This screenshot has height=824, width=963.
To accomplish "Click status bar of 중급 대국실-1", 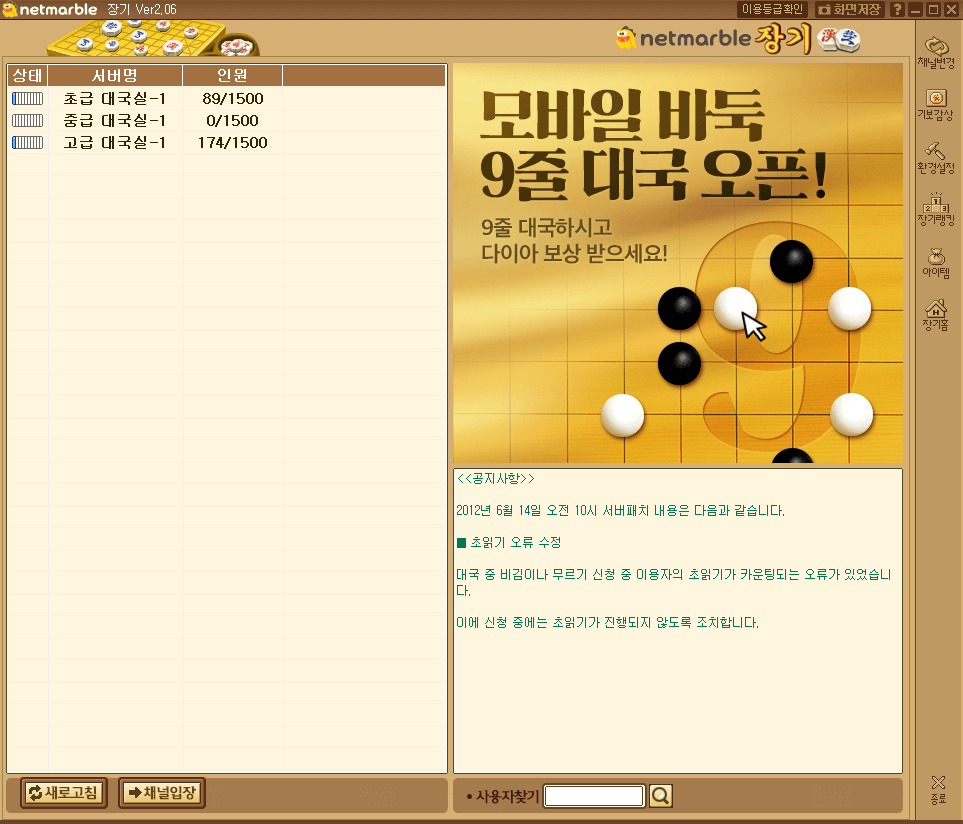I will (28, 120).
